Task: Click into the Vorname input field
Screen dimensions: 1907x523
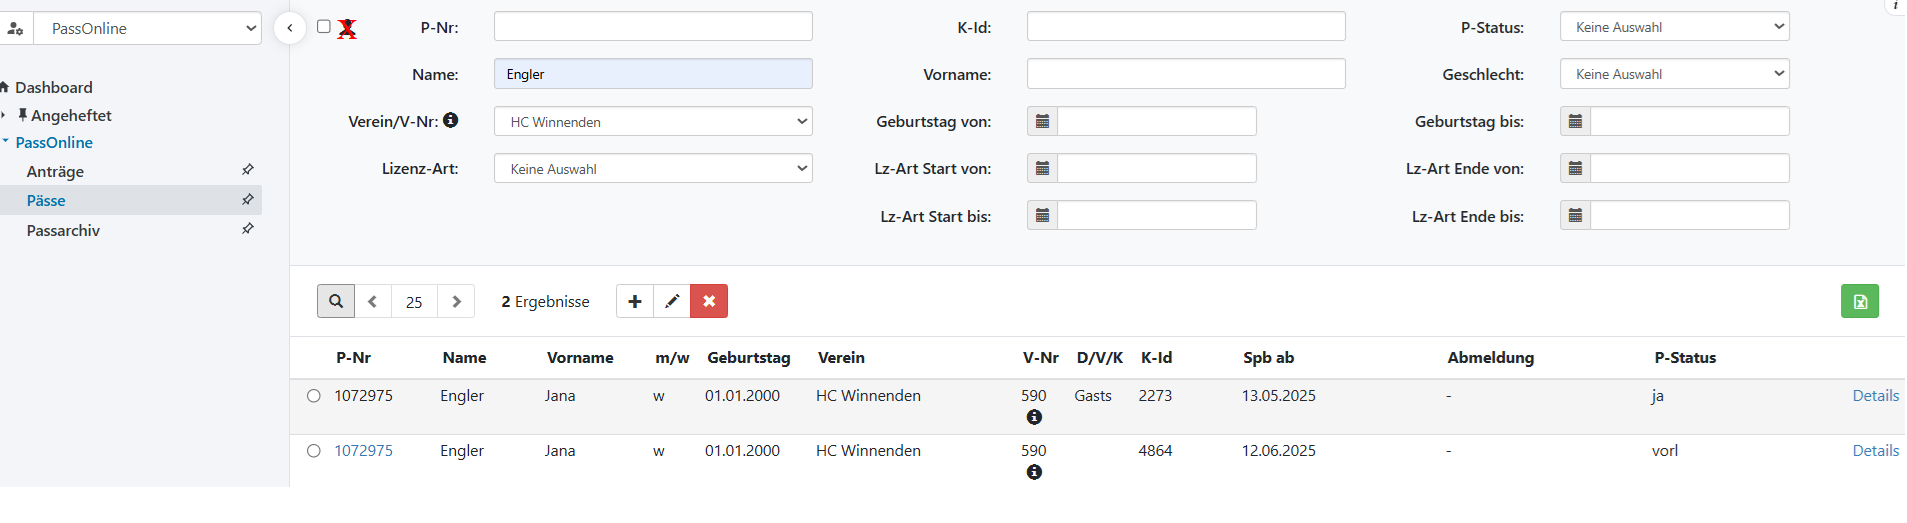Action: (x=1185, y=74)
